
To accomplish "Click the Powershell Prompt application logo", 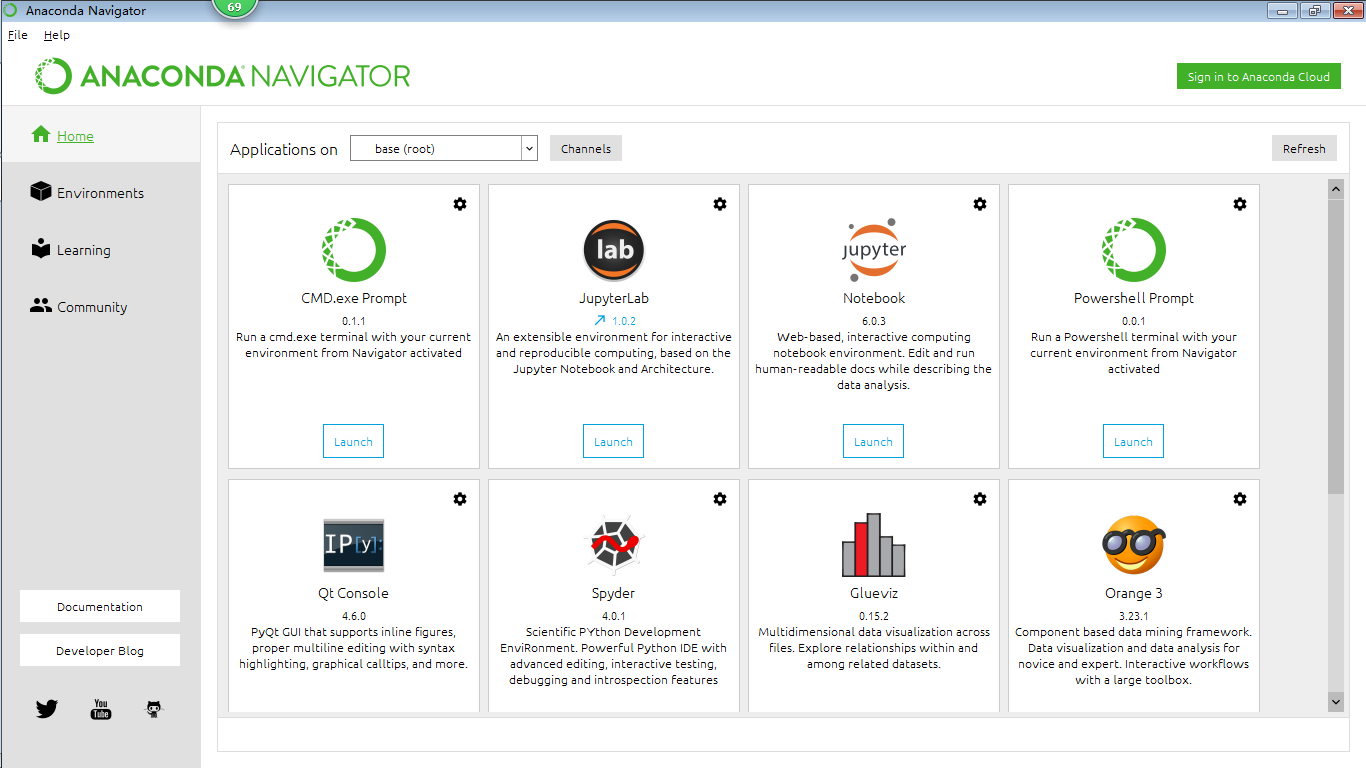I will pyautogui.click(x=1134, y=250).
